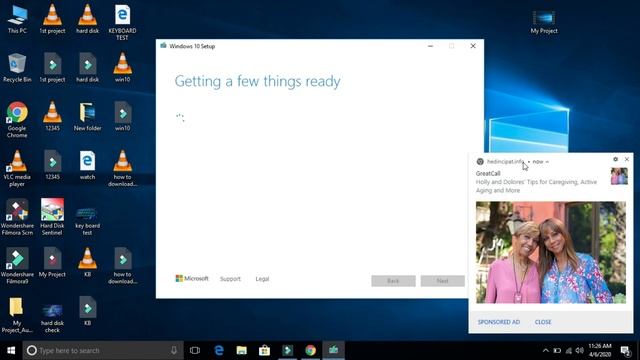This screenshot has width=640, height=360.
Task: Select Hard Disk Sentinel desktop shortcut
Action: click(x=52, y=217)
